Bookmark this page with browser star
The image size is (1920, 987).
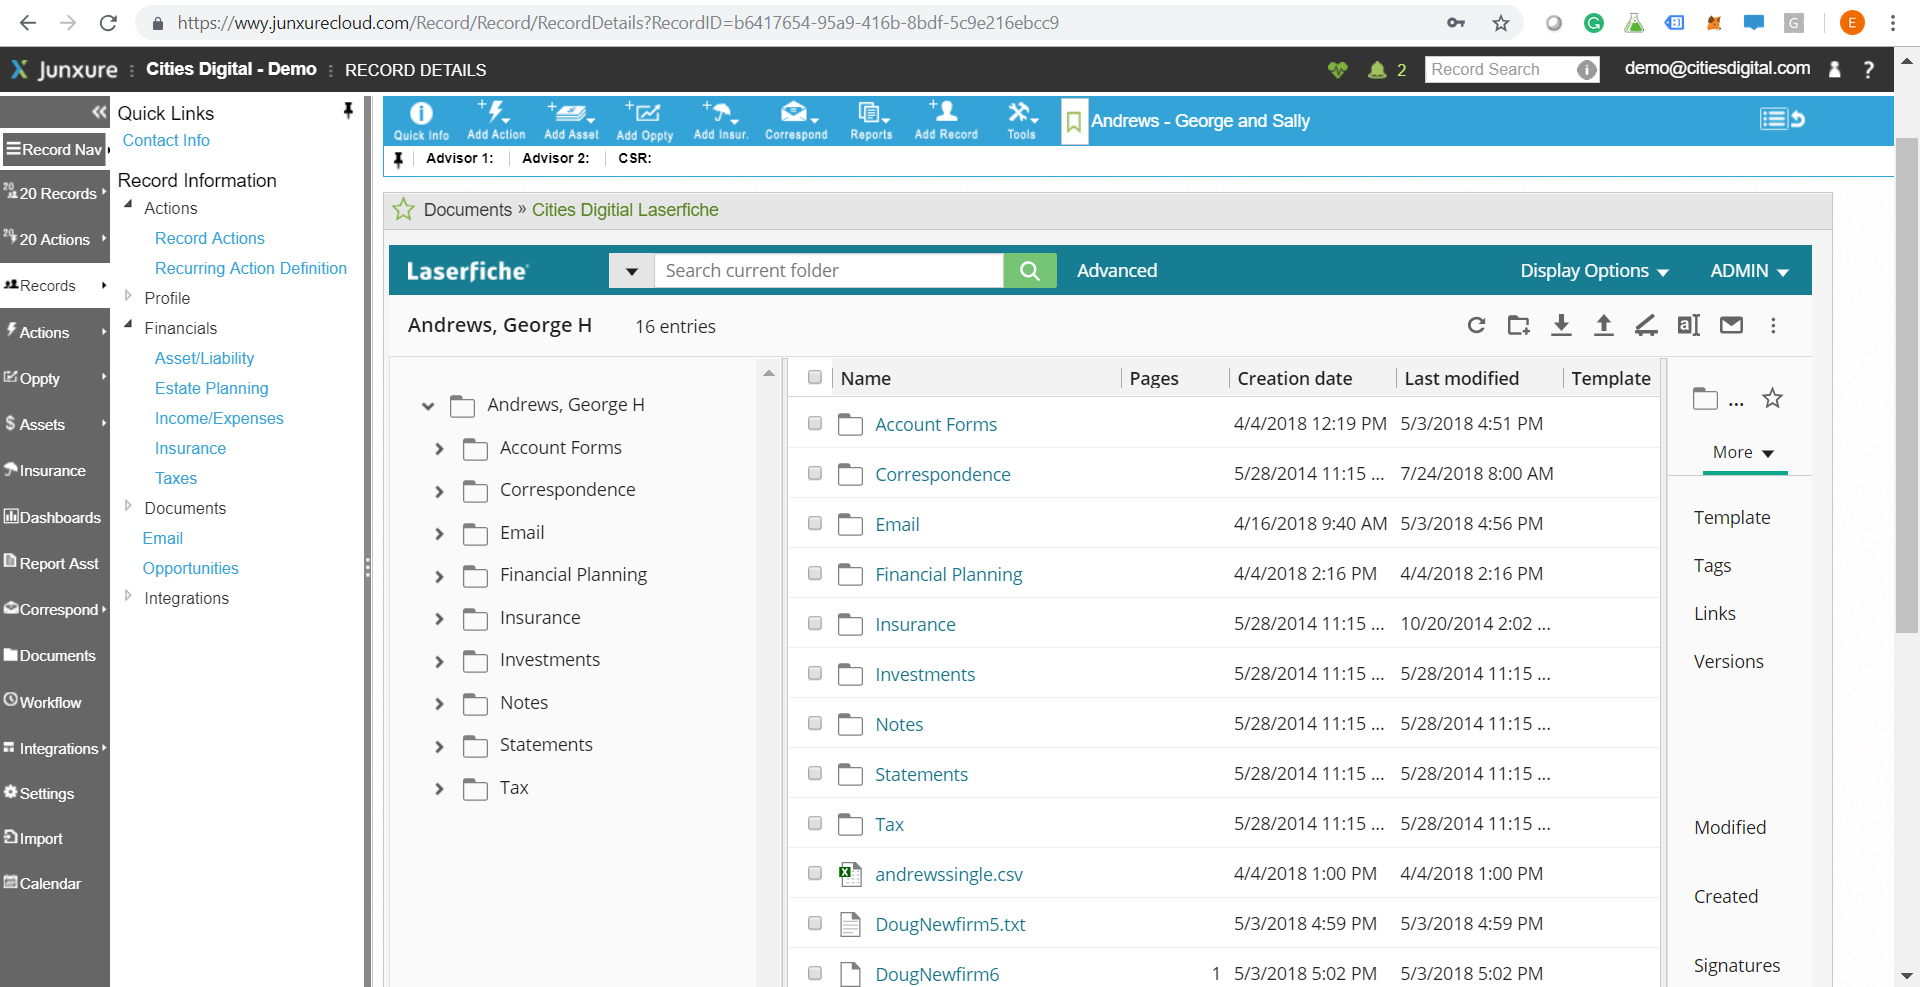1501,22
